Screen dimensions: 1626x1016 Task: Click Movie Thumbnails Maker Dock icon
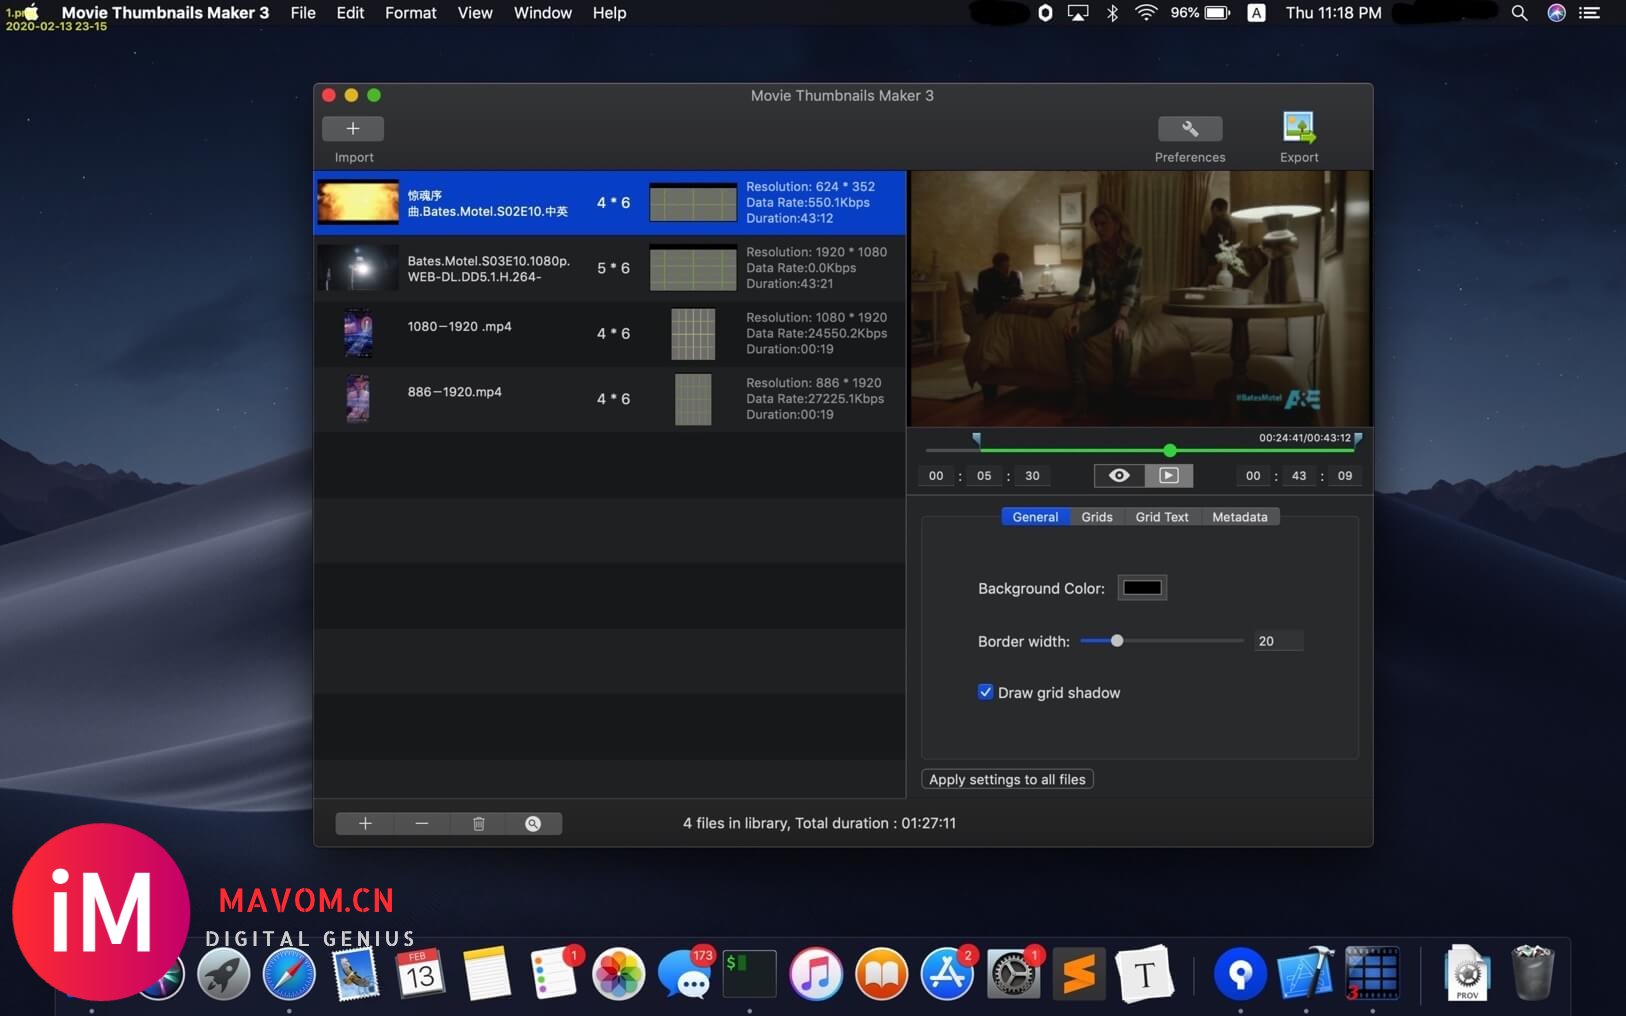(1372, 973)
